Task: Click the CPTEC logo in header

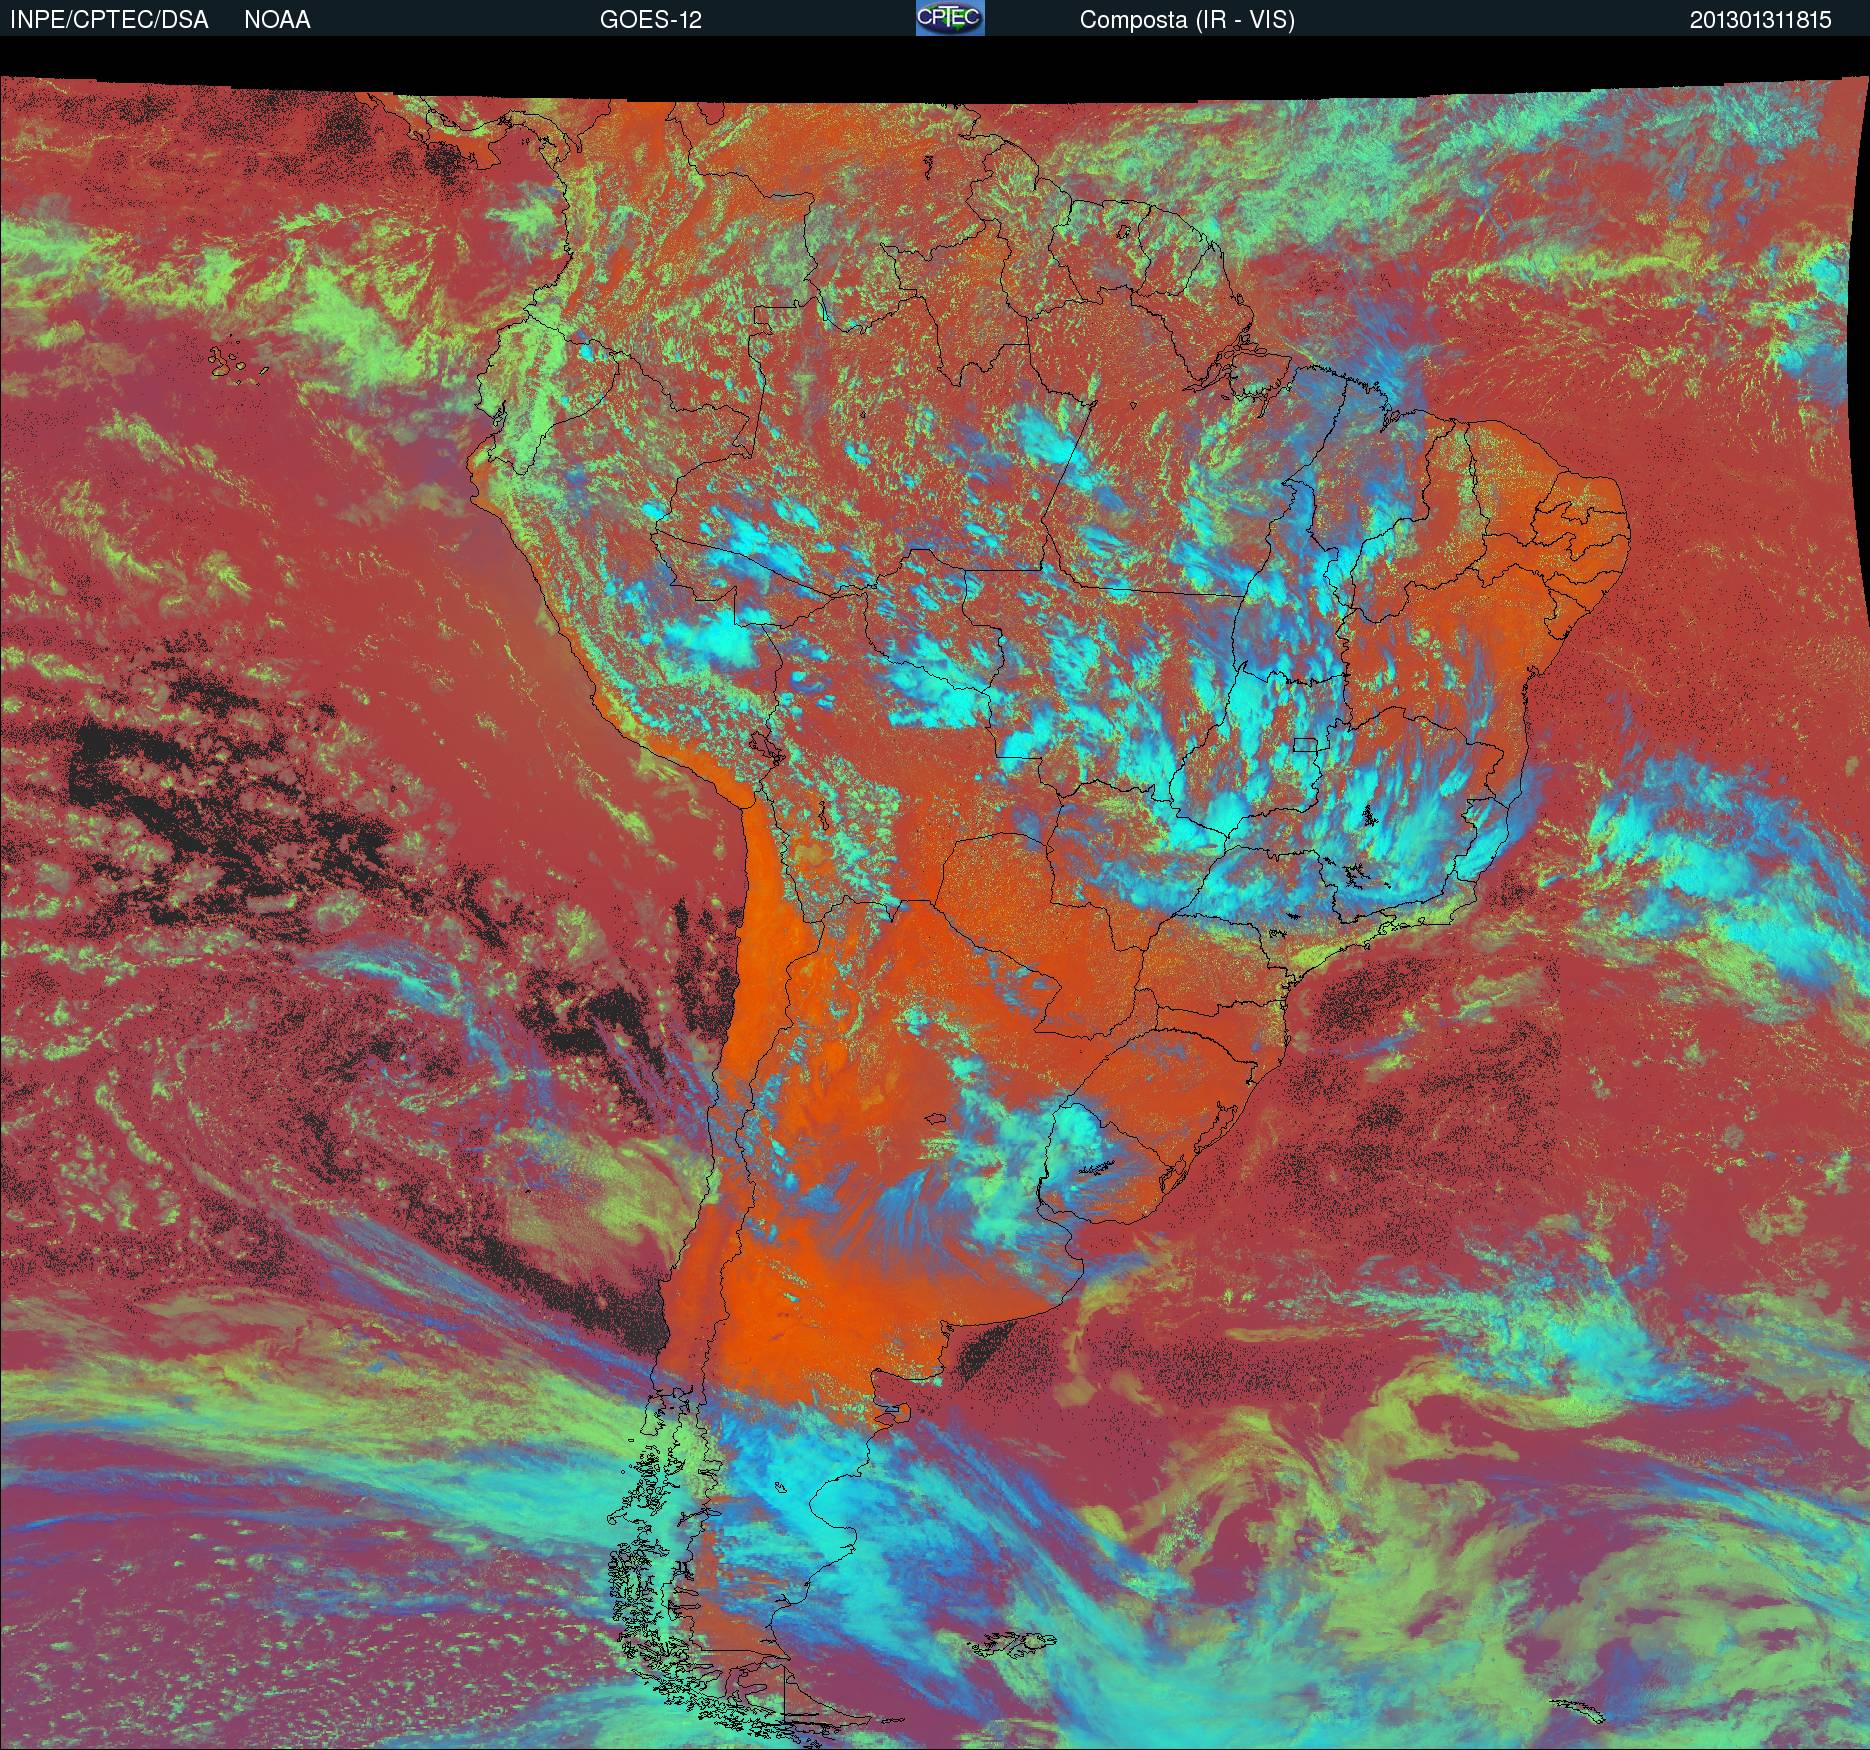Action: point(950,18)
